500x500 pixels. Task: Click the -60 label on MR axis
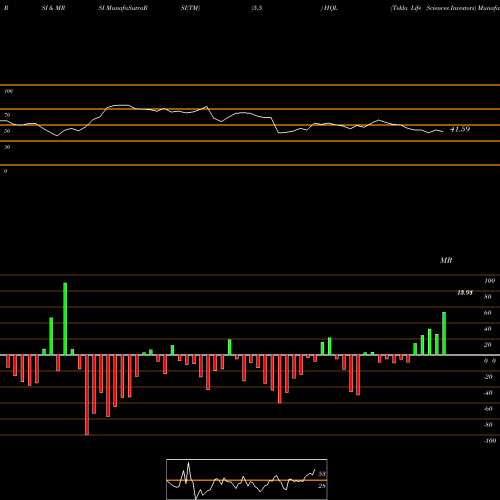pyautogui.click(x=488, y=409)
